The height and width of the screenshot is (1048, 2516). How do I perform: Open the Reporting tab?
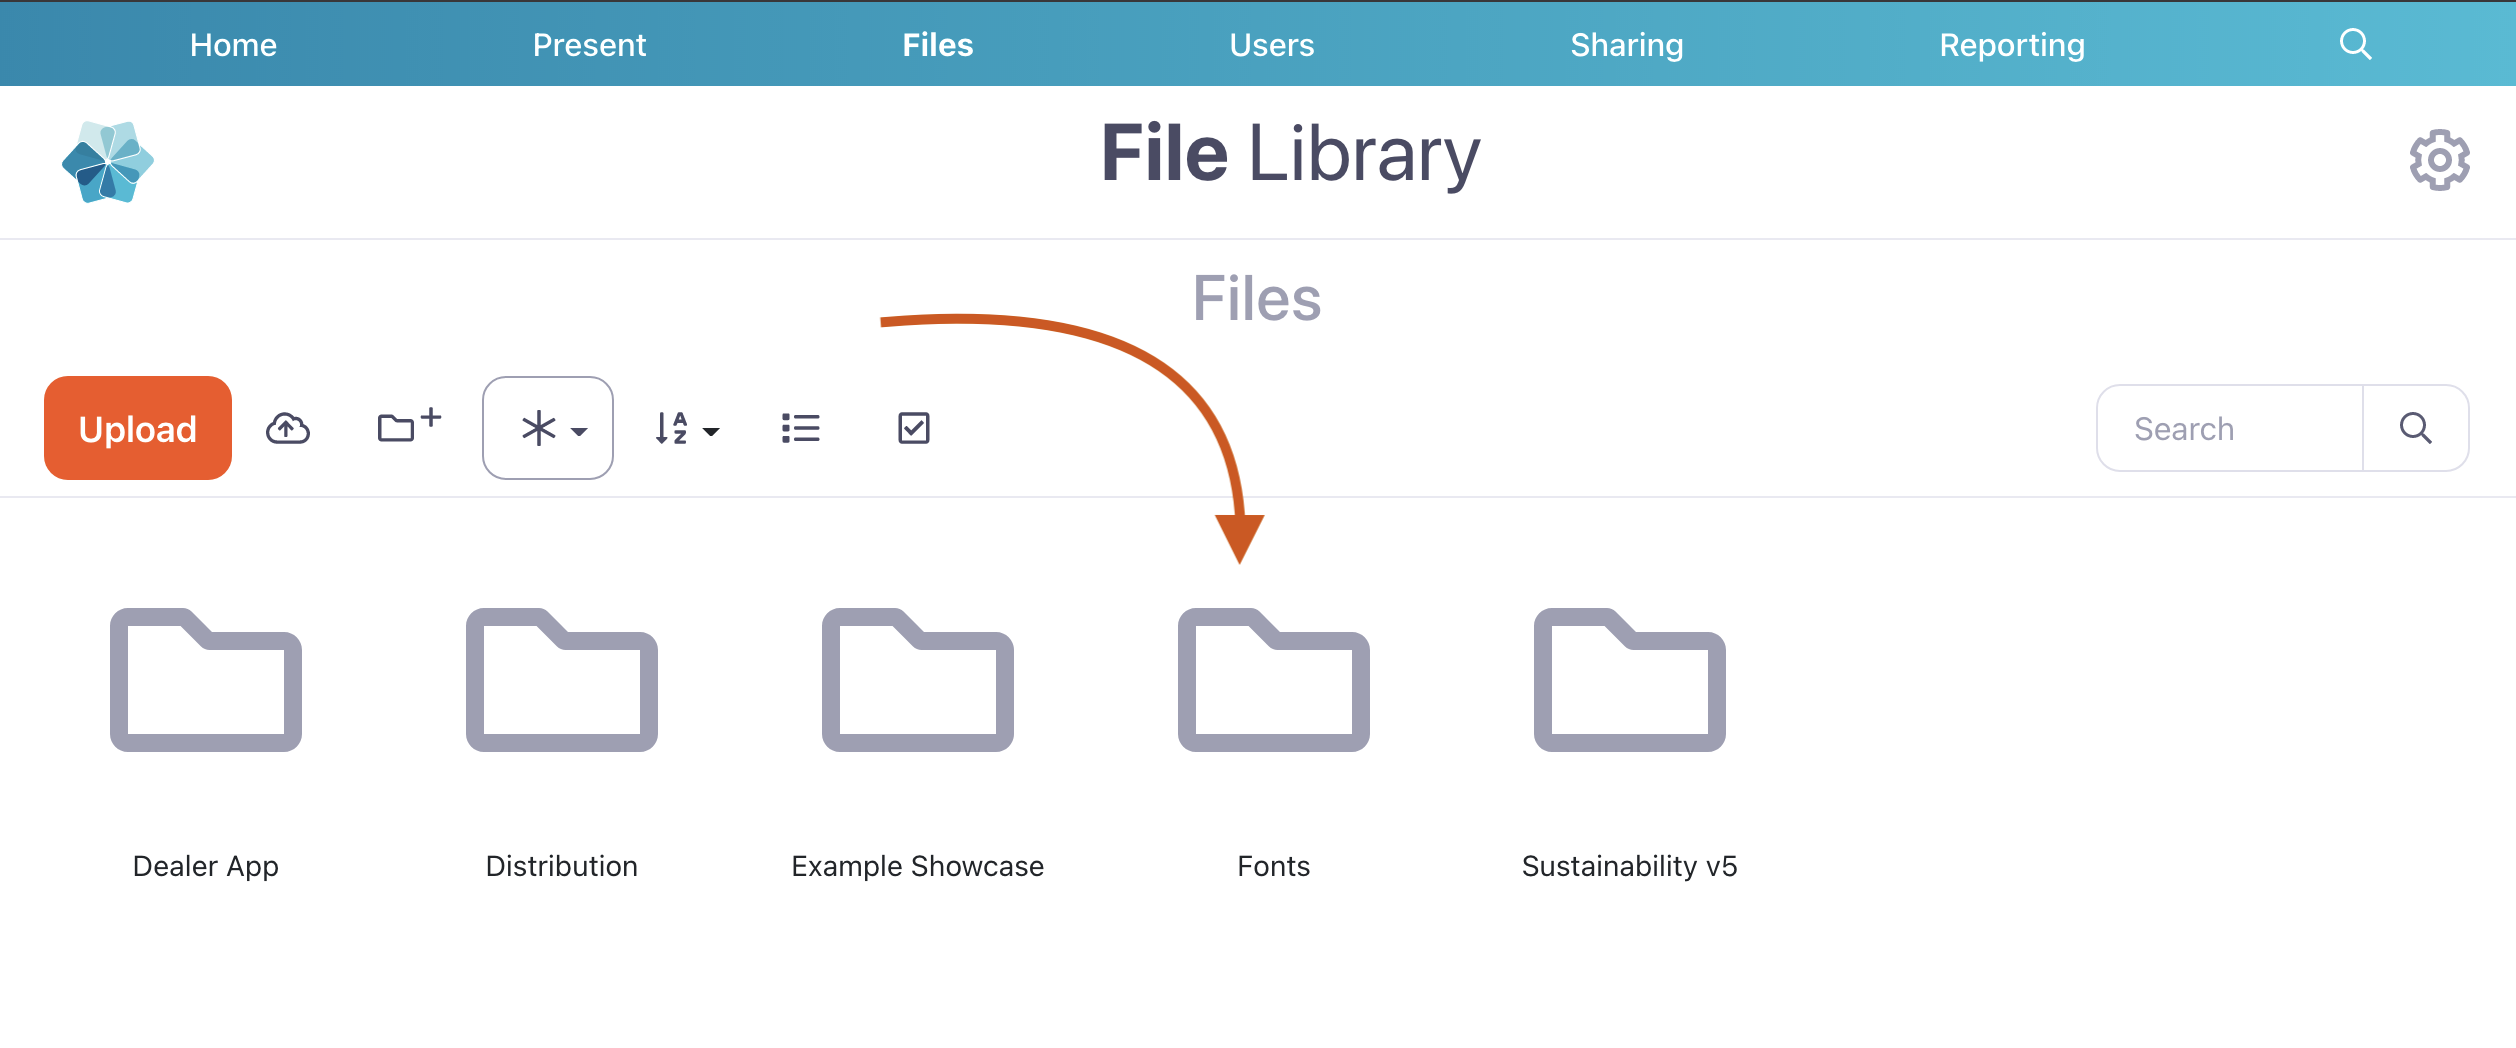pos(2012,44)
